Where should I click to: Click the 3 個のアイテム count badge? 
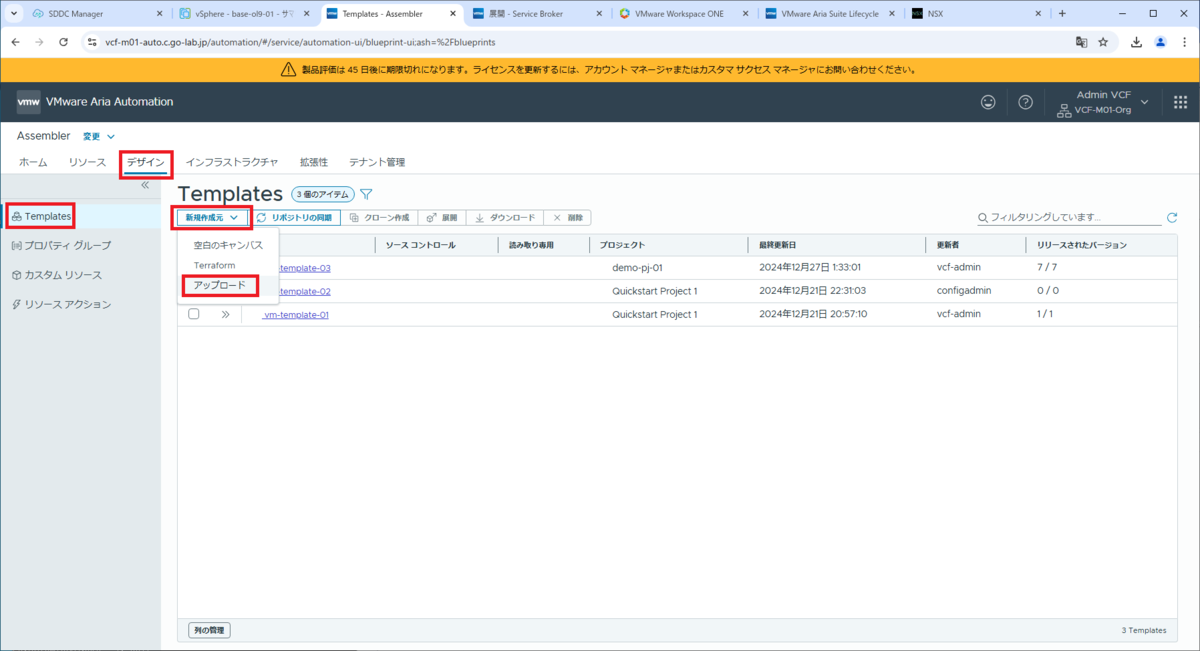tap(322, 194)
